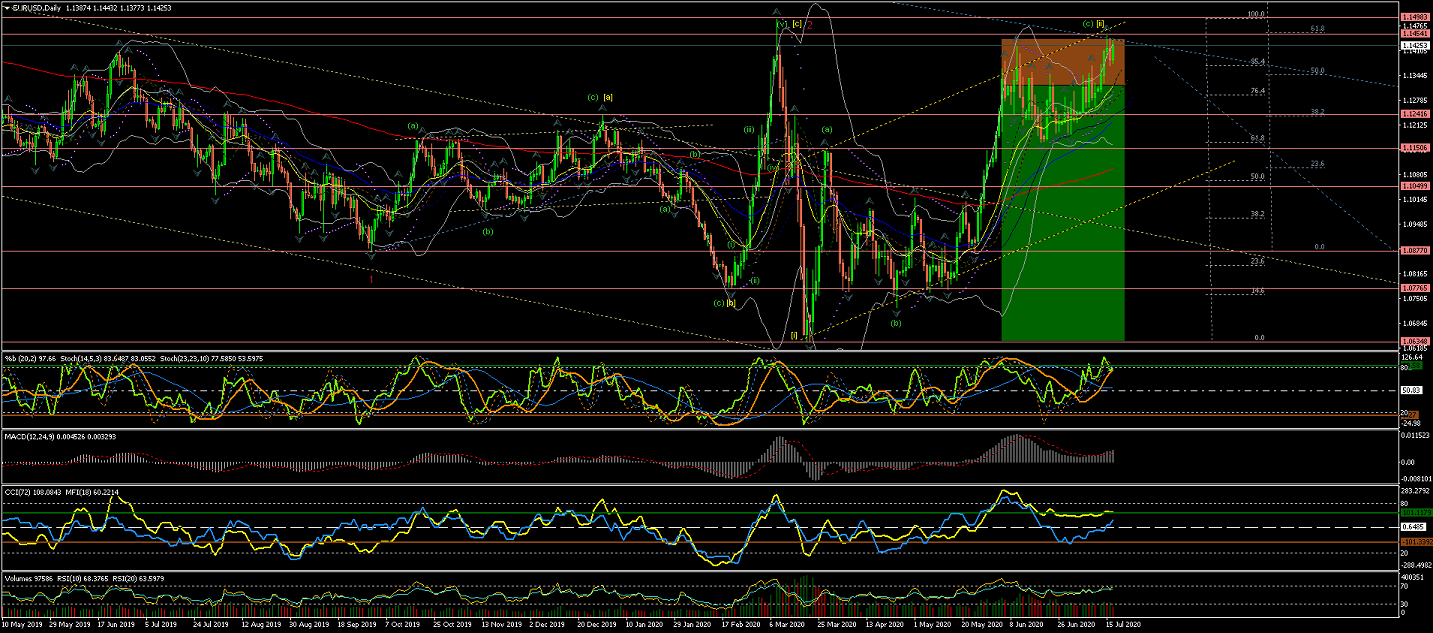Click the Volumes indicator label

point(22,577)
